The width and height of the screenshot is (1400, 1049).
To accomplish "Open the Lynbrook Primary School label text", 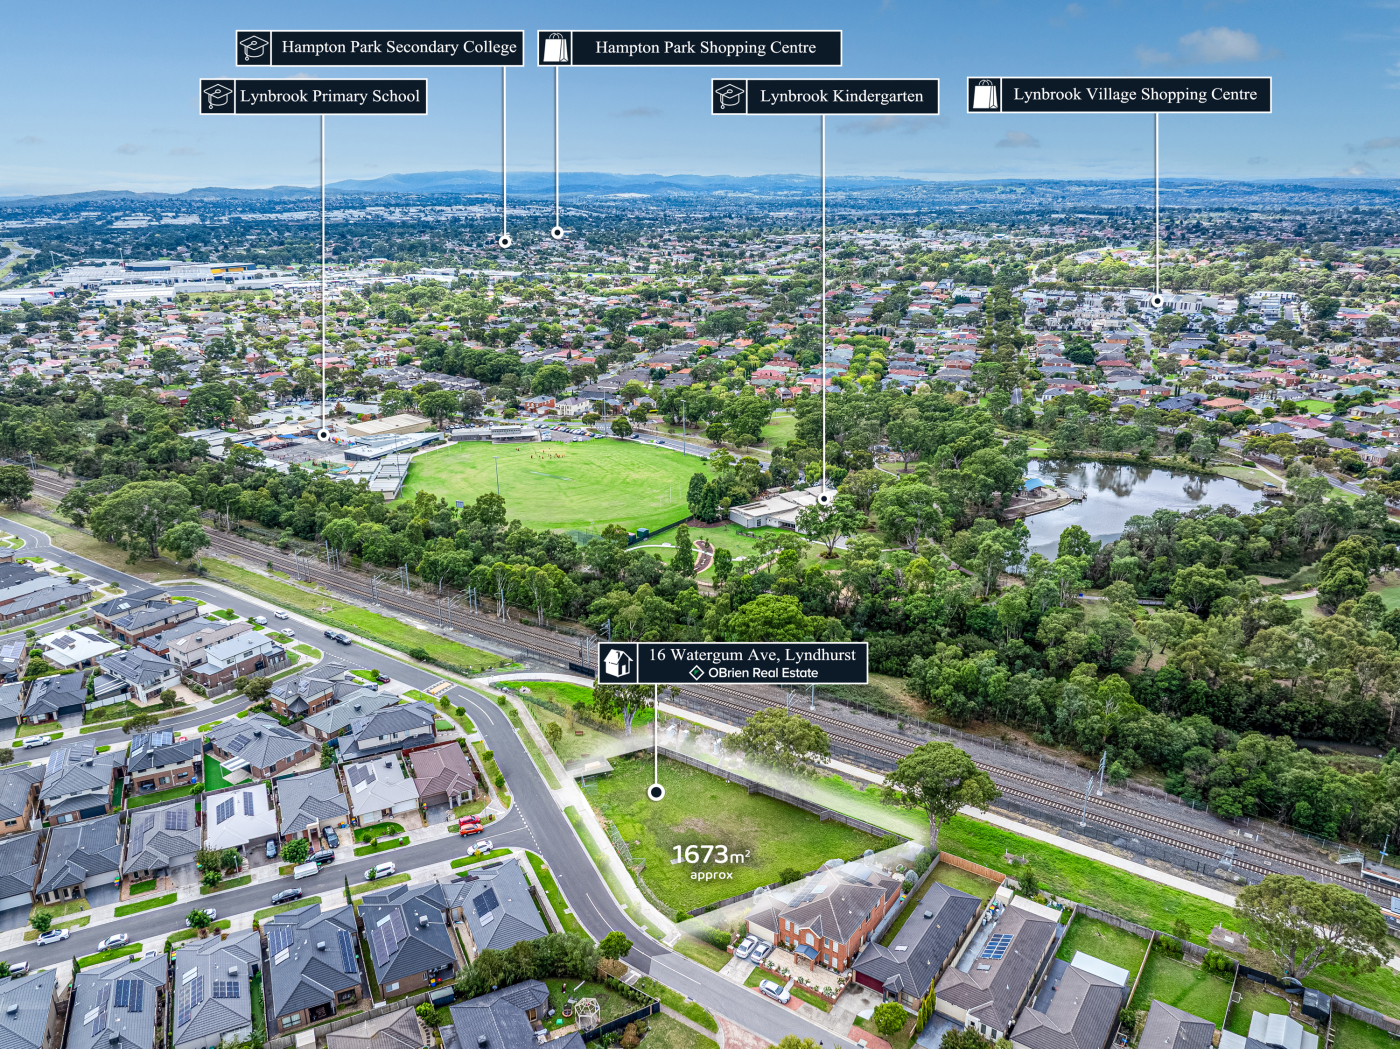I will coord(329,97).
